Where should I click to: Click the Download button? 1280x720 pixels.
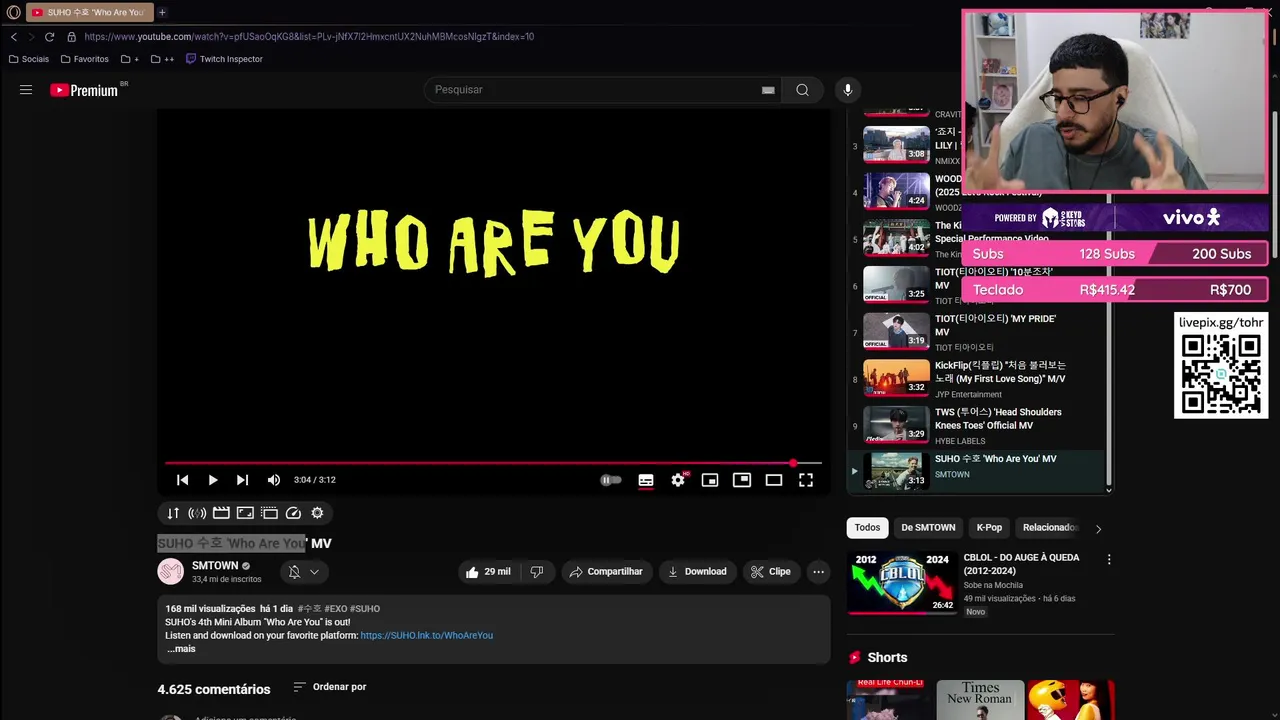pyautogui.click(x=697, y=572)
